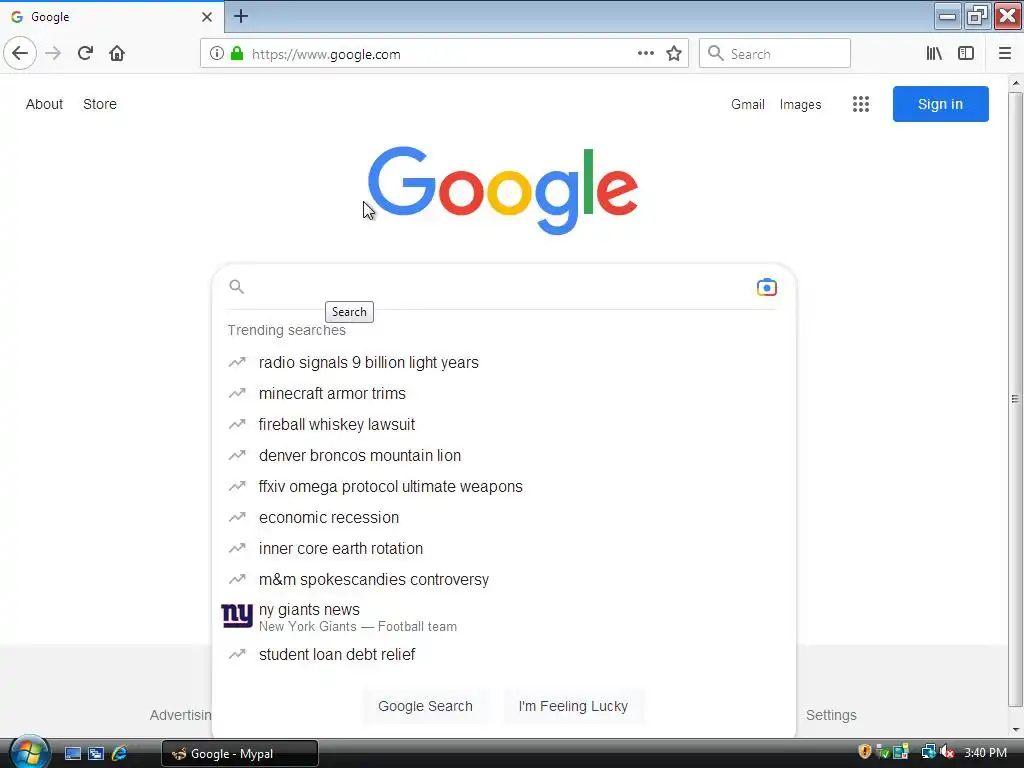This screenshot has height=768, width=1024.
Task: Open the About link
Action: coord(44,104)
